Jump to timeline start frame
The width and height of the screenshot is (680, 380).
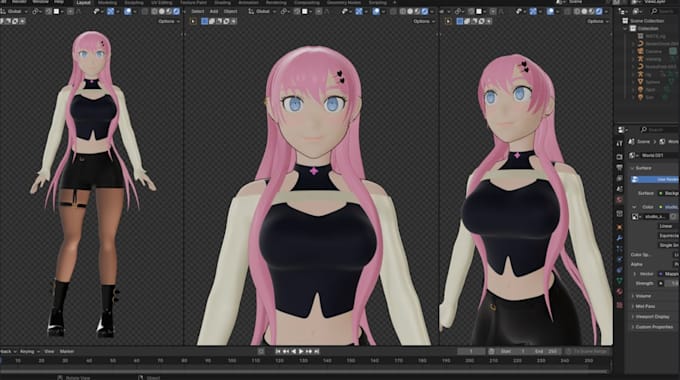[278, 351]
